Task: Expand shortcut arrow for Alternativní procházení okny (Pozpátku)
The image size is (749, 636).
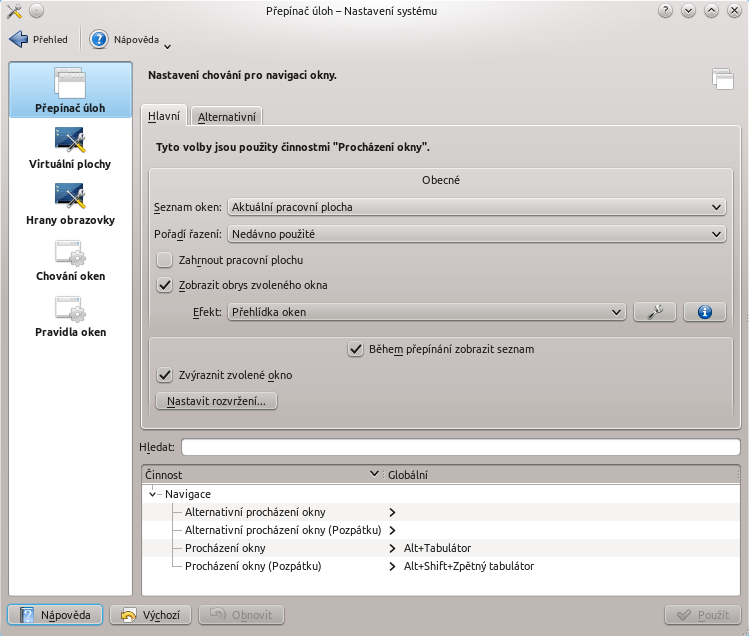Action: pyautogui.click(x=392, y=530)
